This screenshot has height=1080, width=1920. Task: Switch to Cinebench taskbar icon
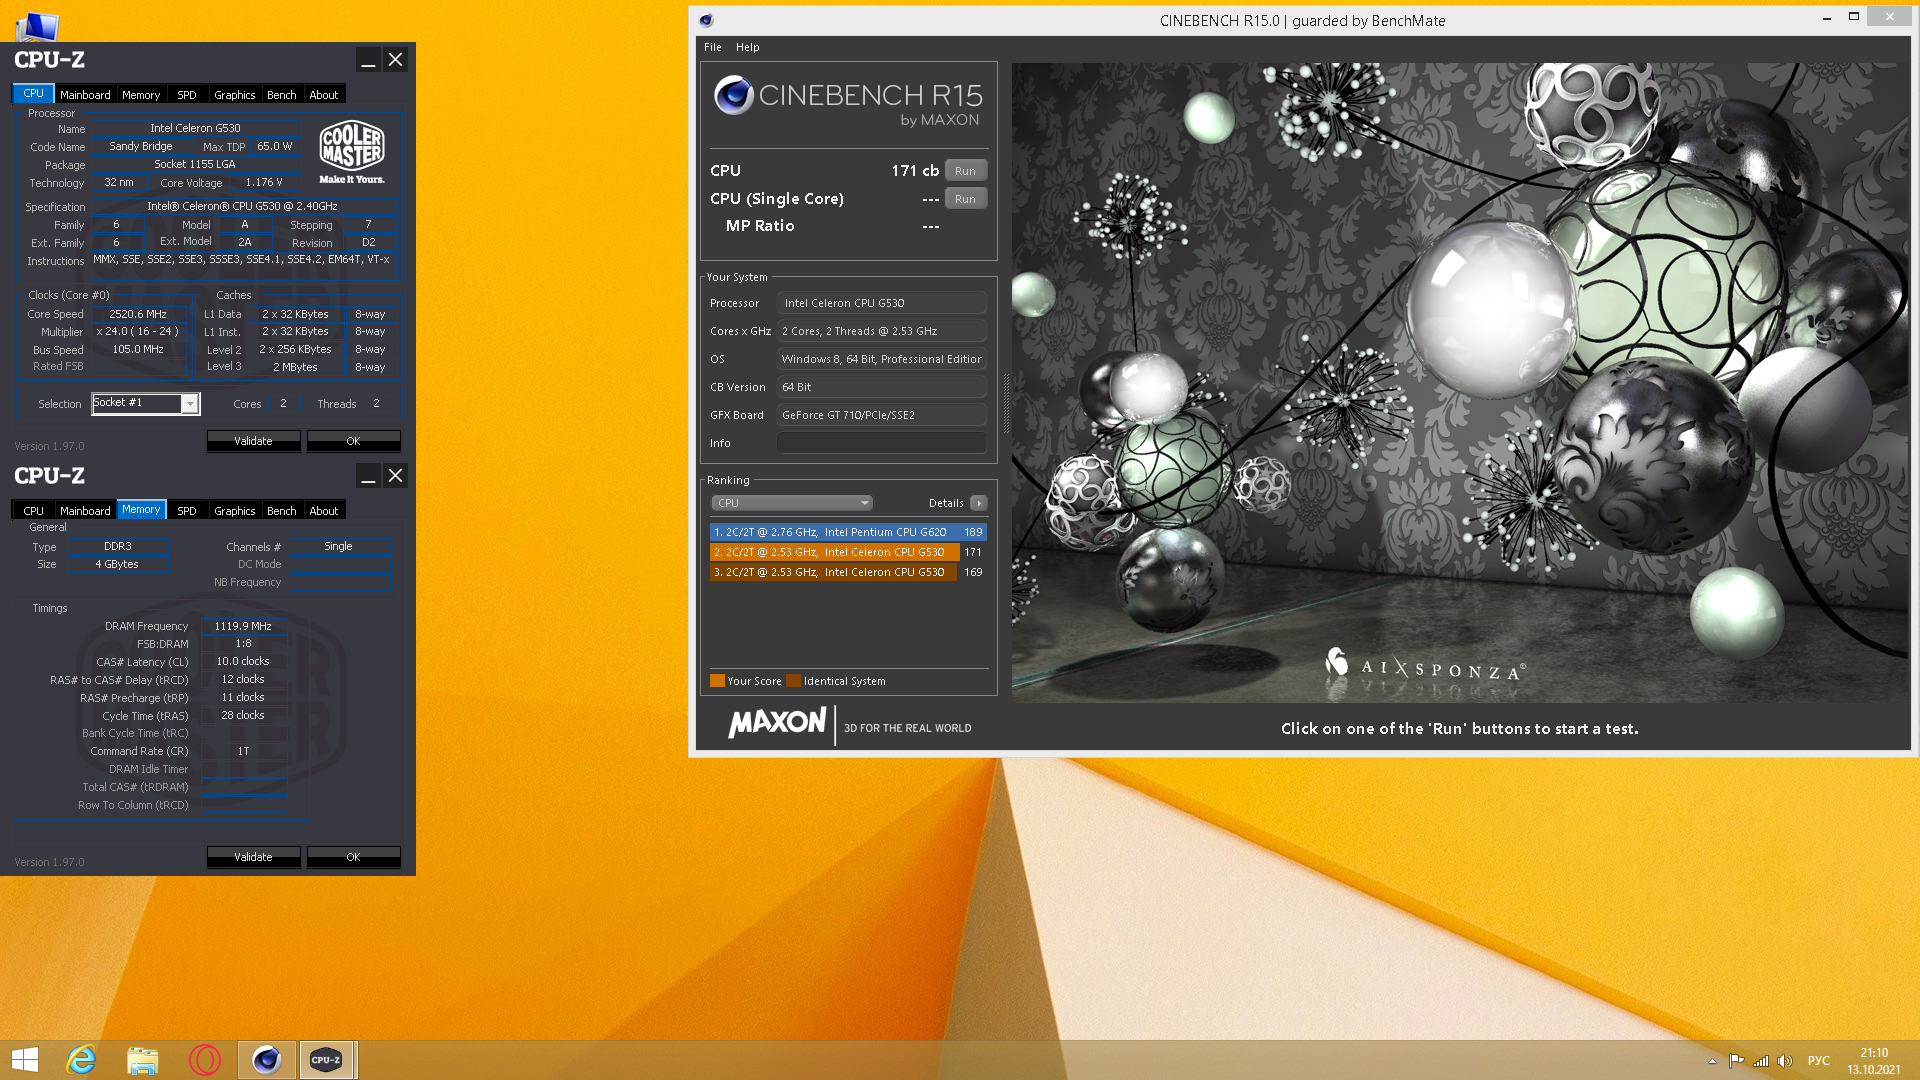[267, 1060]
